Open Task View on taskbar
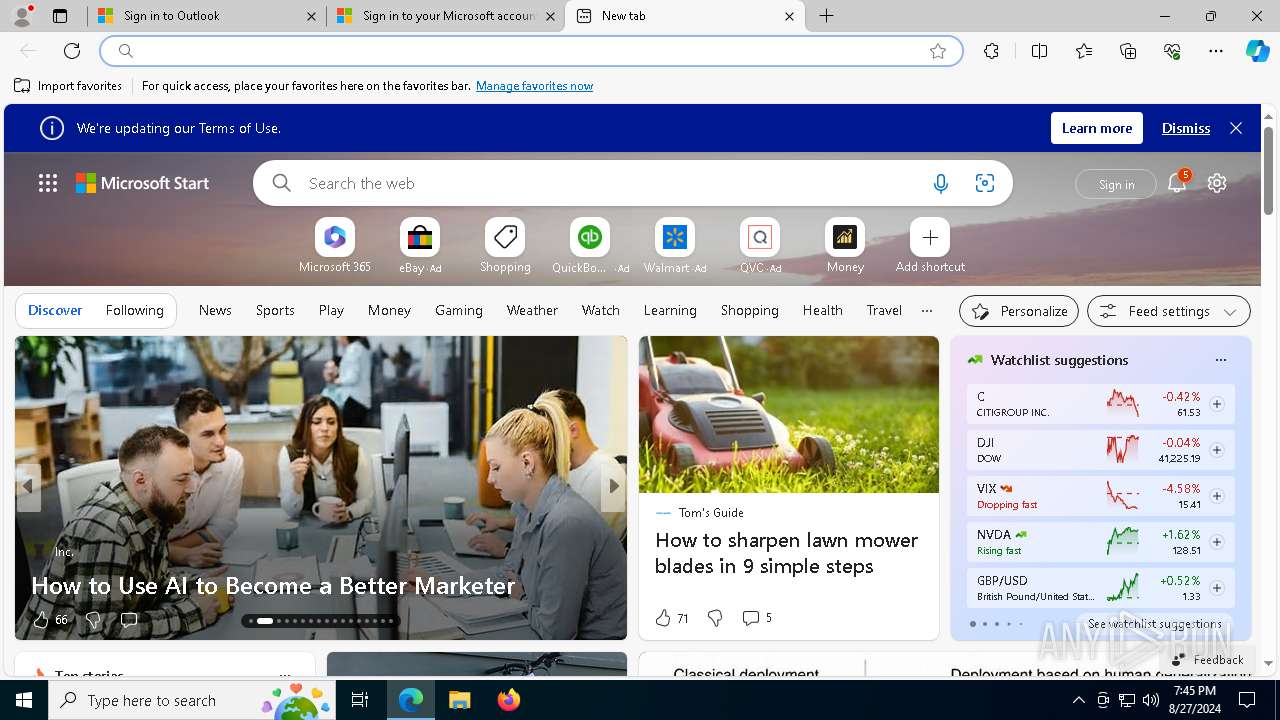The width and height of the screenshot is (1280, 720). [x=360, y=700]
